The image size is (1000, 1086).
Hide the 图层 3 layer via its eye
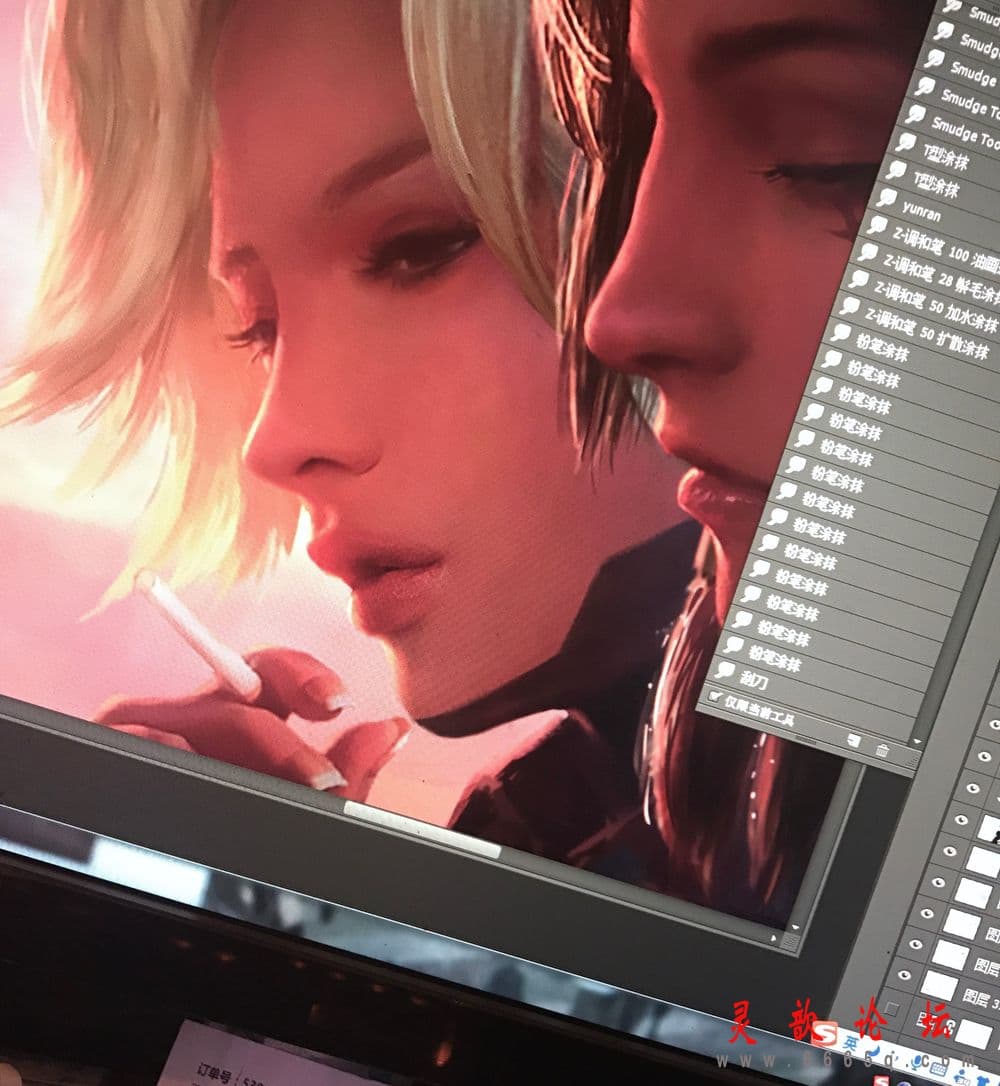click(904, 974)
